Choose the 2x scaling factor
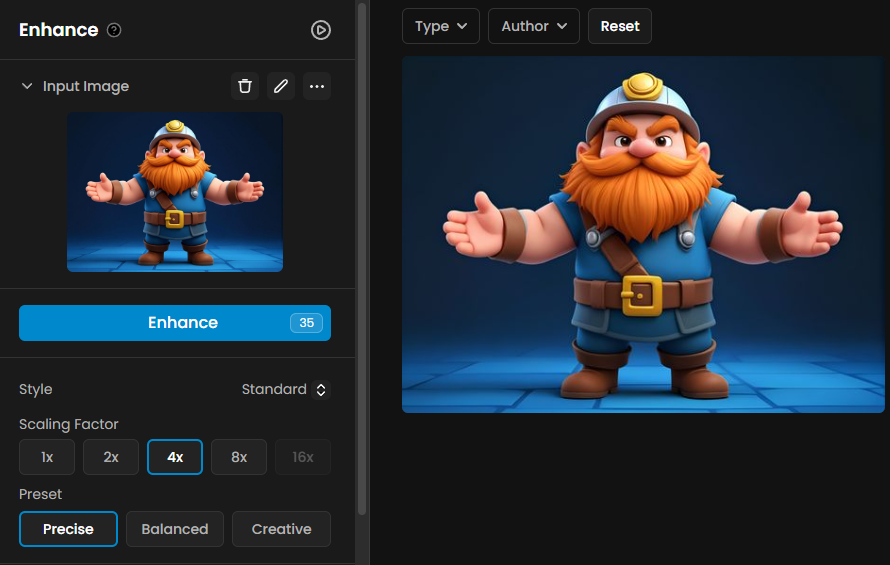The image size is (890, 565). pos(111,457)
